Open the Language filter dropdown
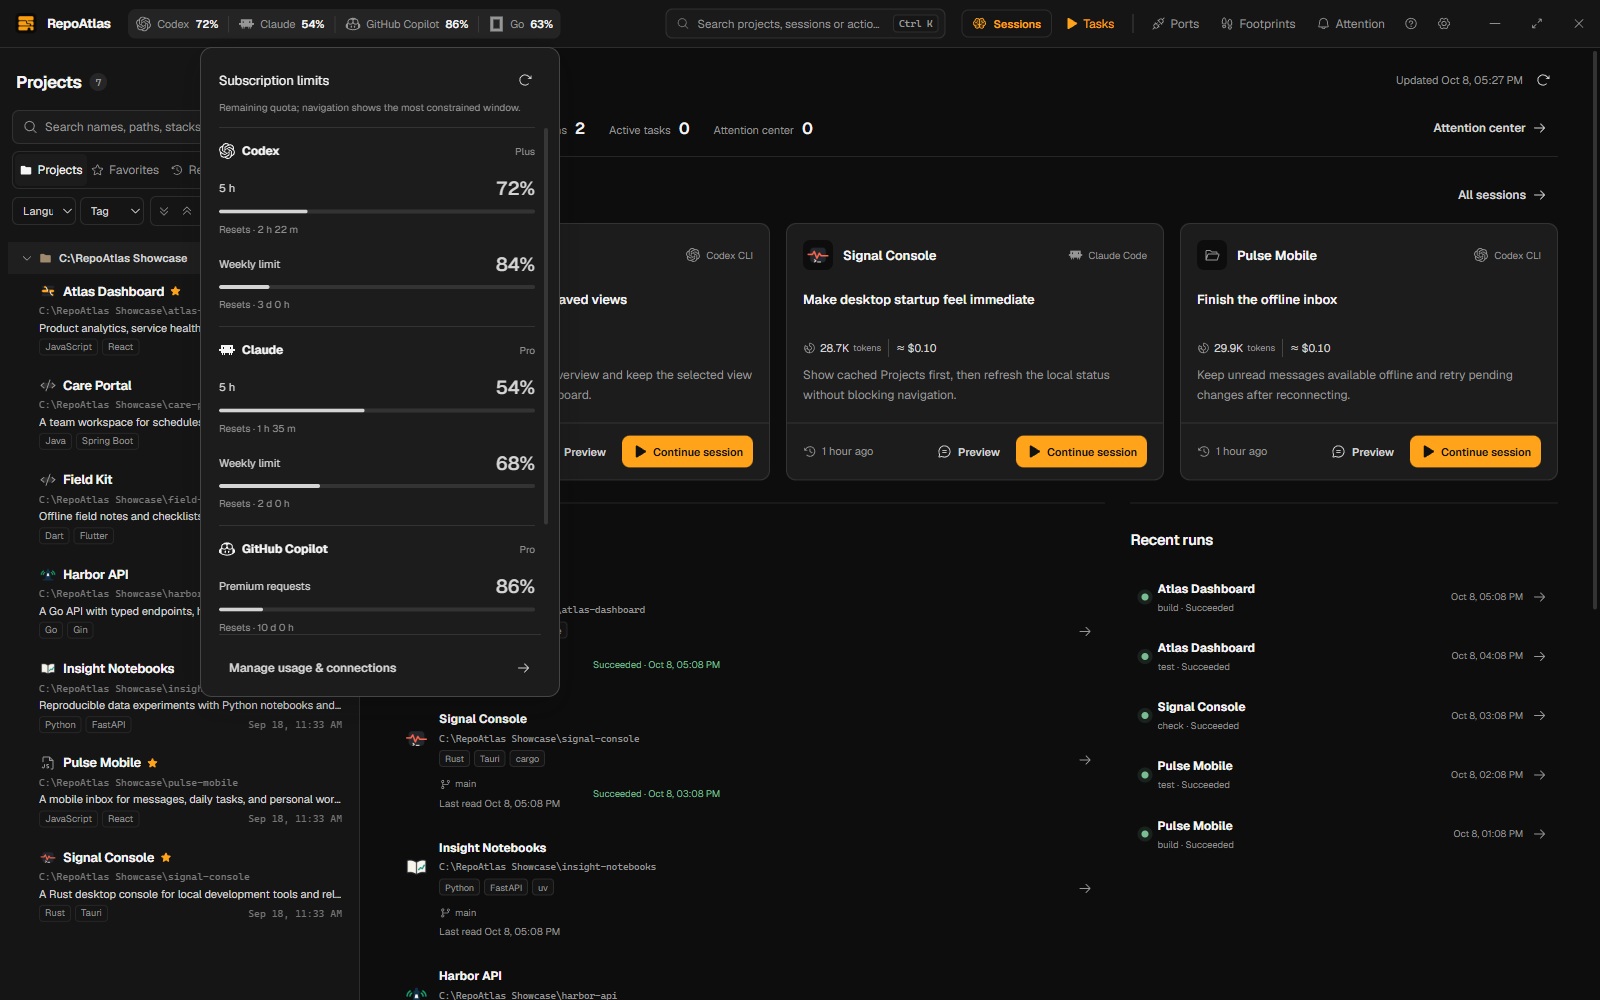This screenshot has width=1600, height=1000. pos(44,211)
